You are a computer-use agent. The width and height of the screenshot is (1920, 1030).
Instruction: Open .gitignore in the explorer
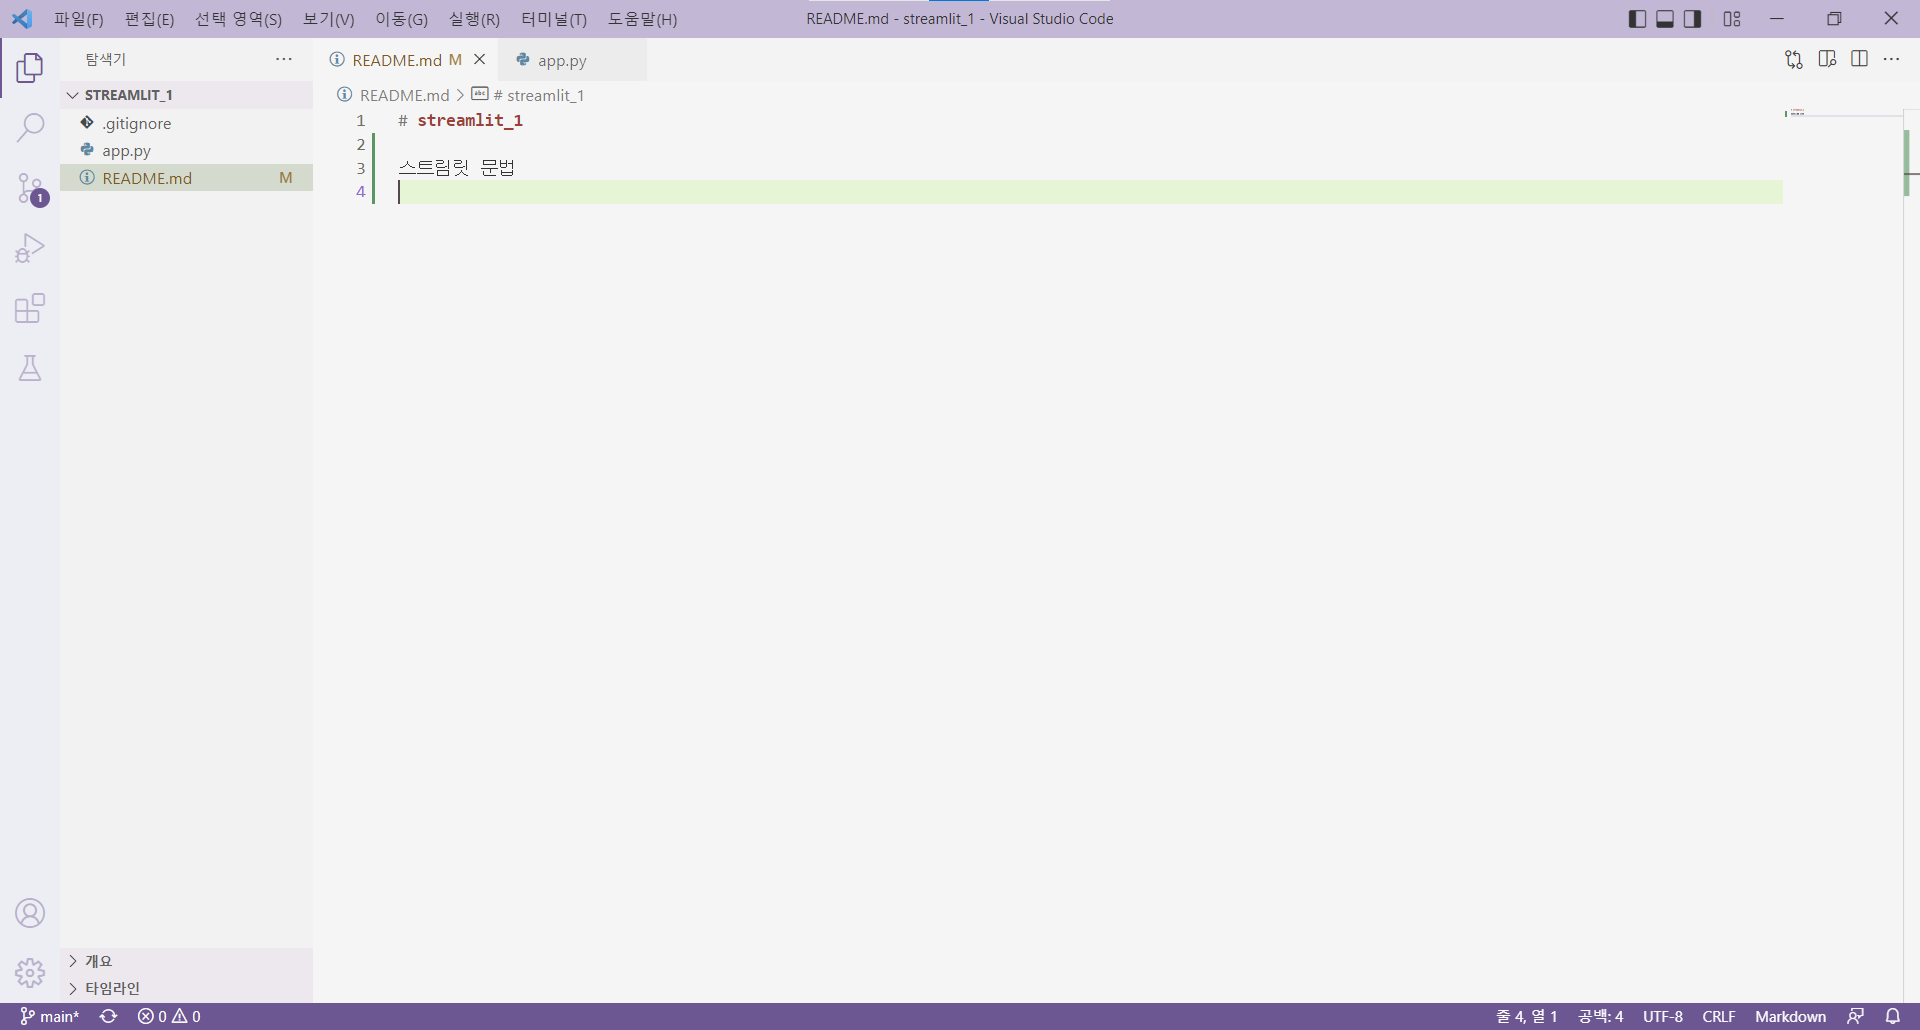click(187, 123)
